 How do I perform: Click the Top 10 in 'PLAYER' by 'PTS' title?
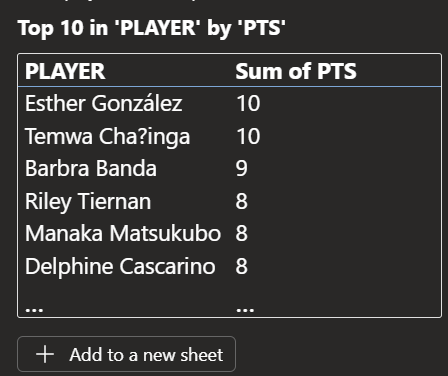pyautogui.click(x=152, y=28)
